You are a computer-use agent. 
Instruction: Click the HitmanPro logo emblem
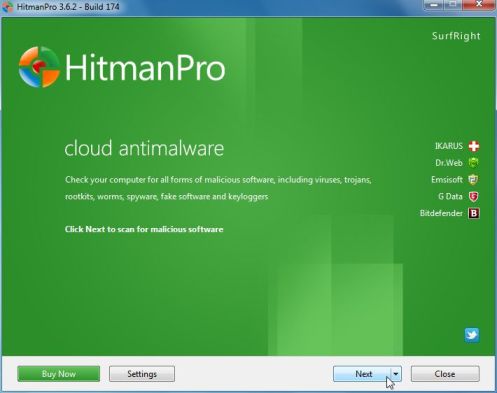39,67
